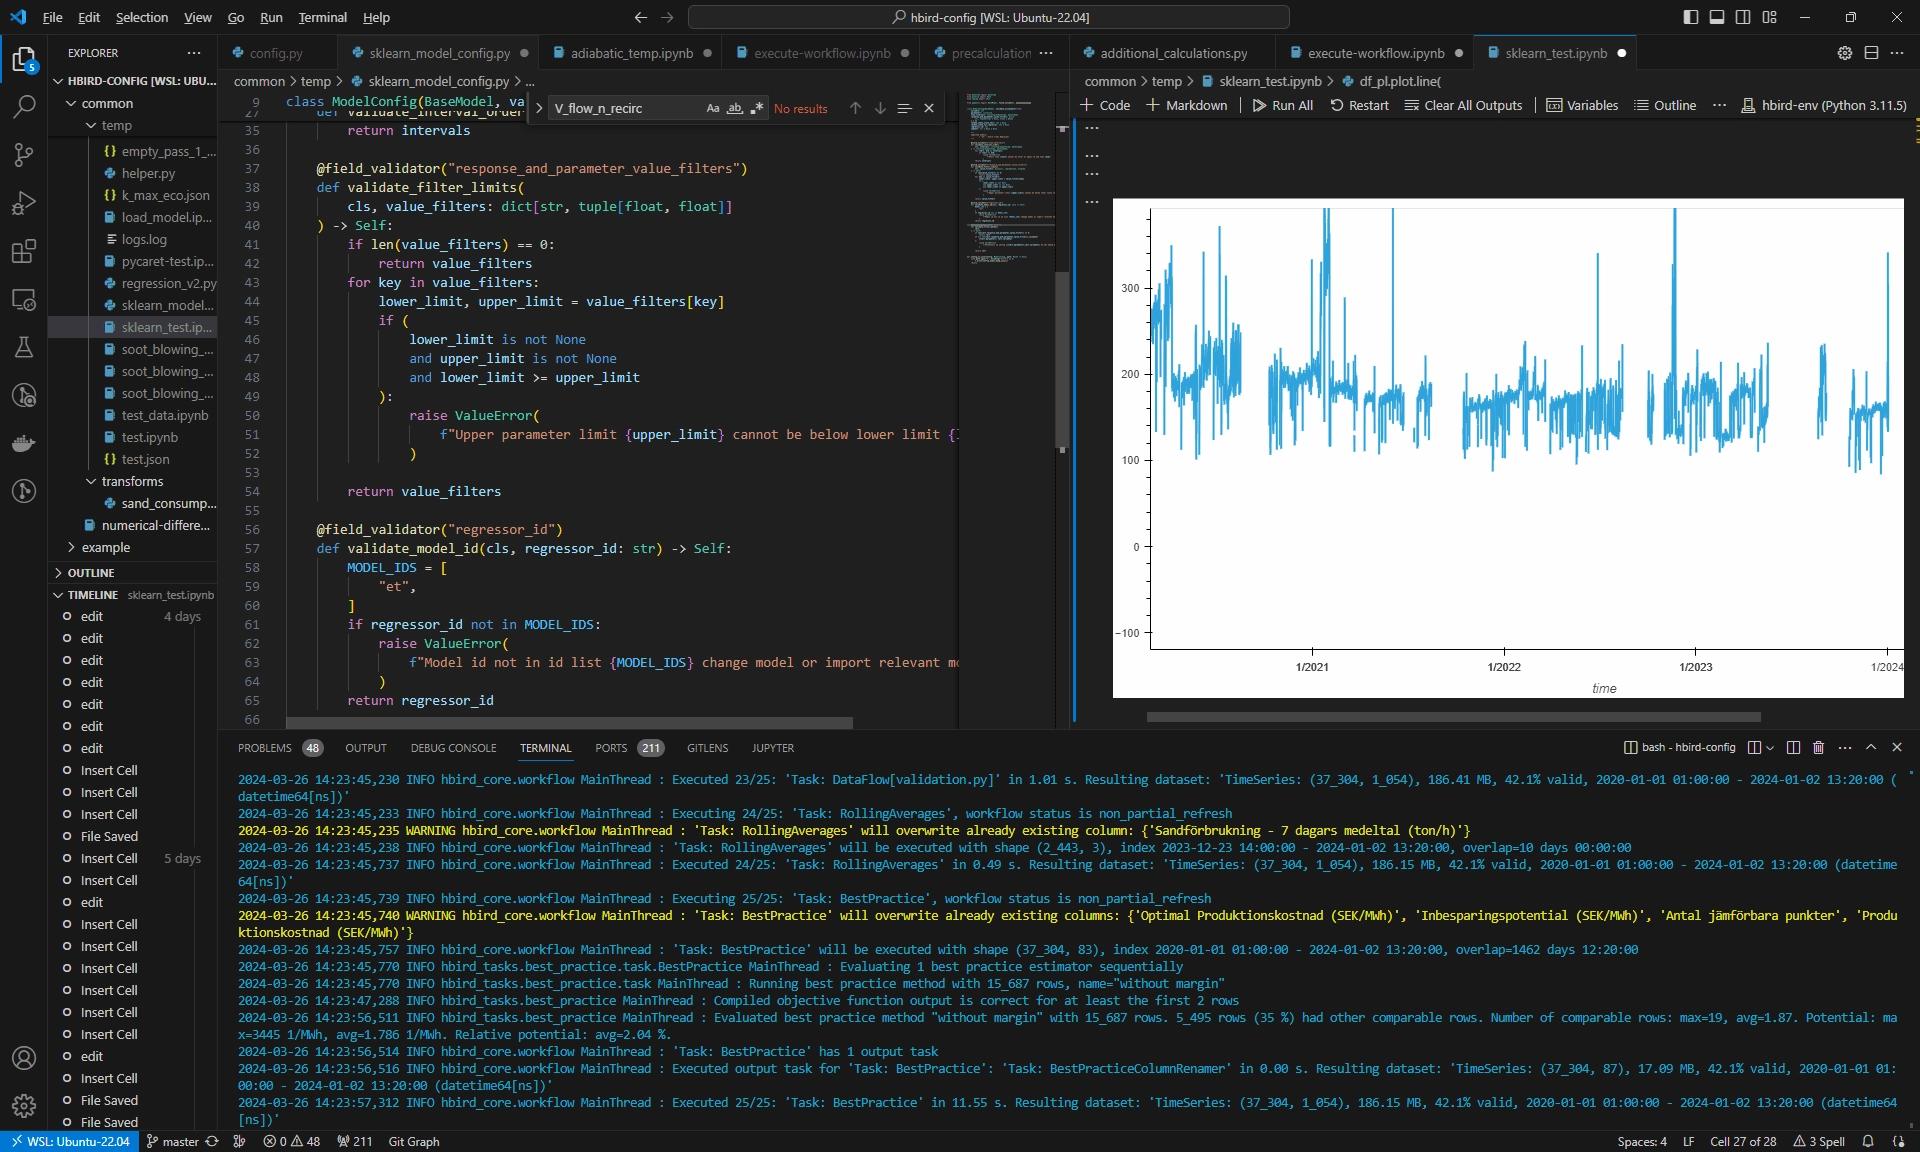1920x1152 pixels.
Task: Open the Extensions view in activity bar
Action: [24, 251]
